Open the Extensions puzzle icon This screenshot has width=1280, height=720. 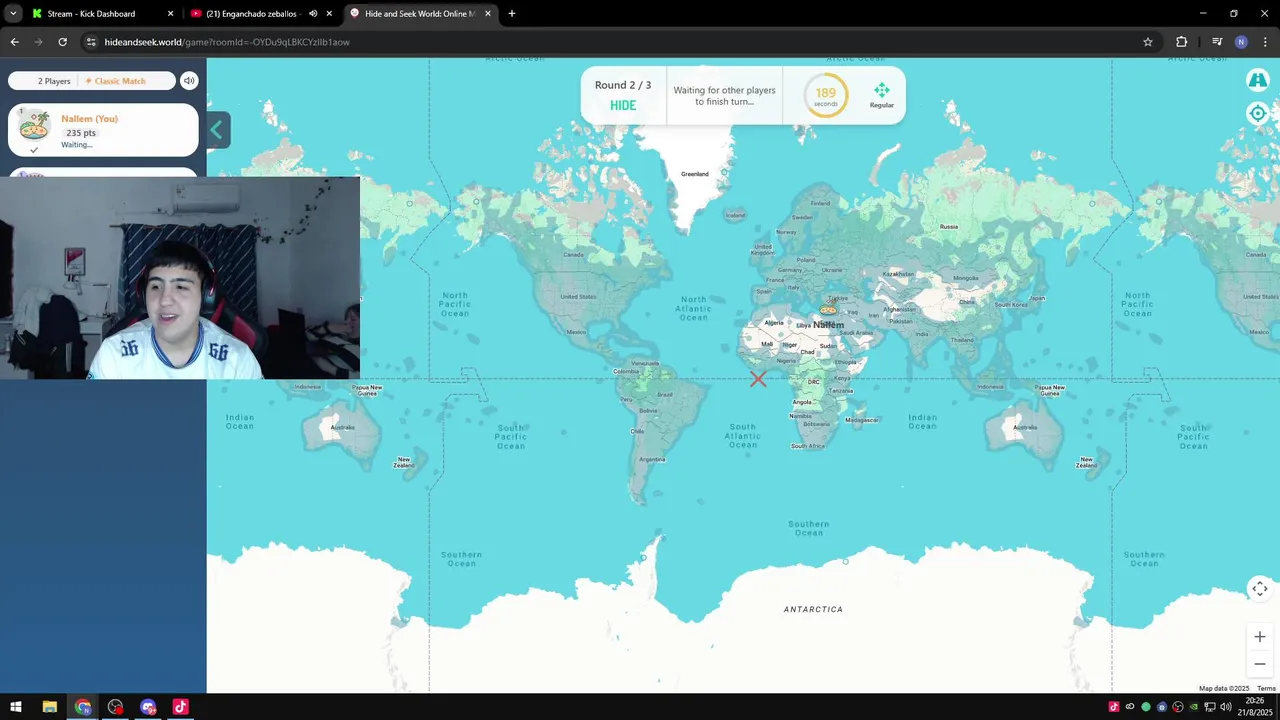coord(1182,42)
